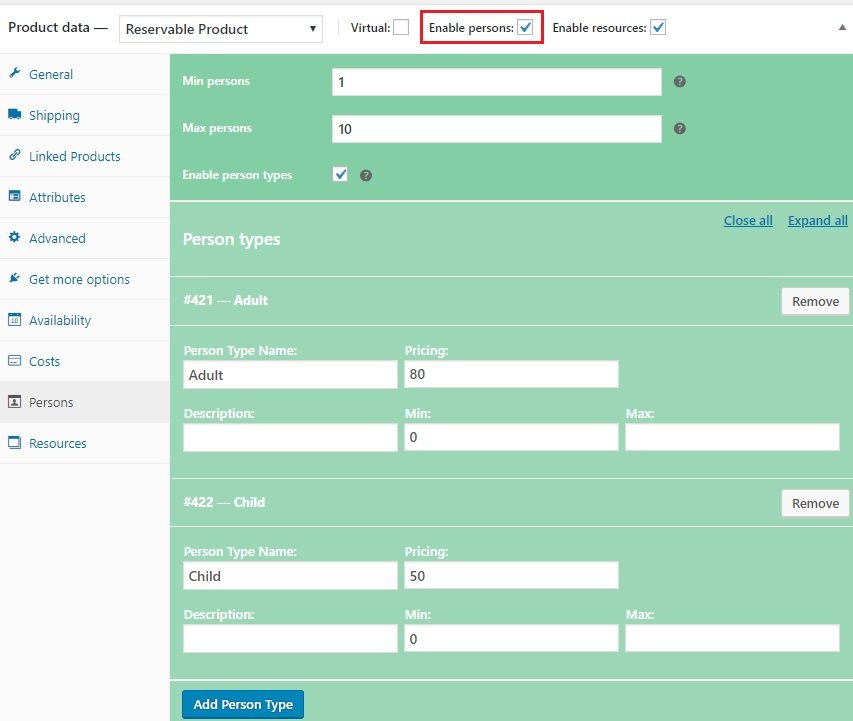Uncheck the Enable persons checkbox
Screen dimensions: 853x721
pyautogui.click(x=525, y=28)
